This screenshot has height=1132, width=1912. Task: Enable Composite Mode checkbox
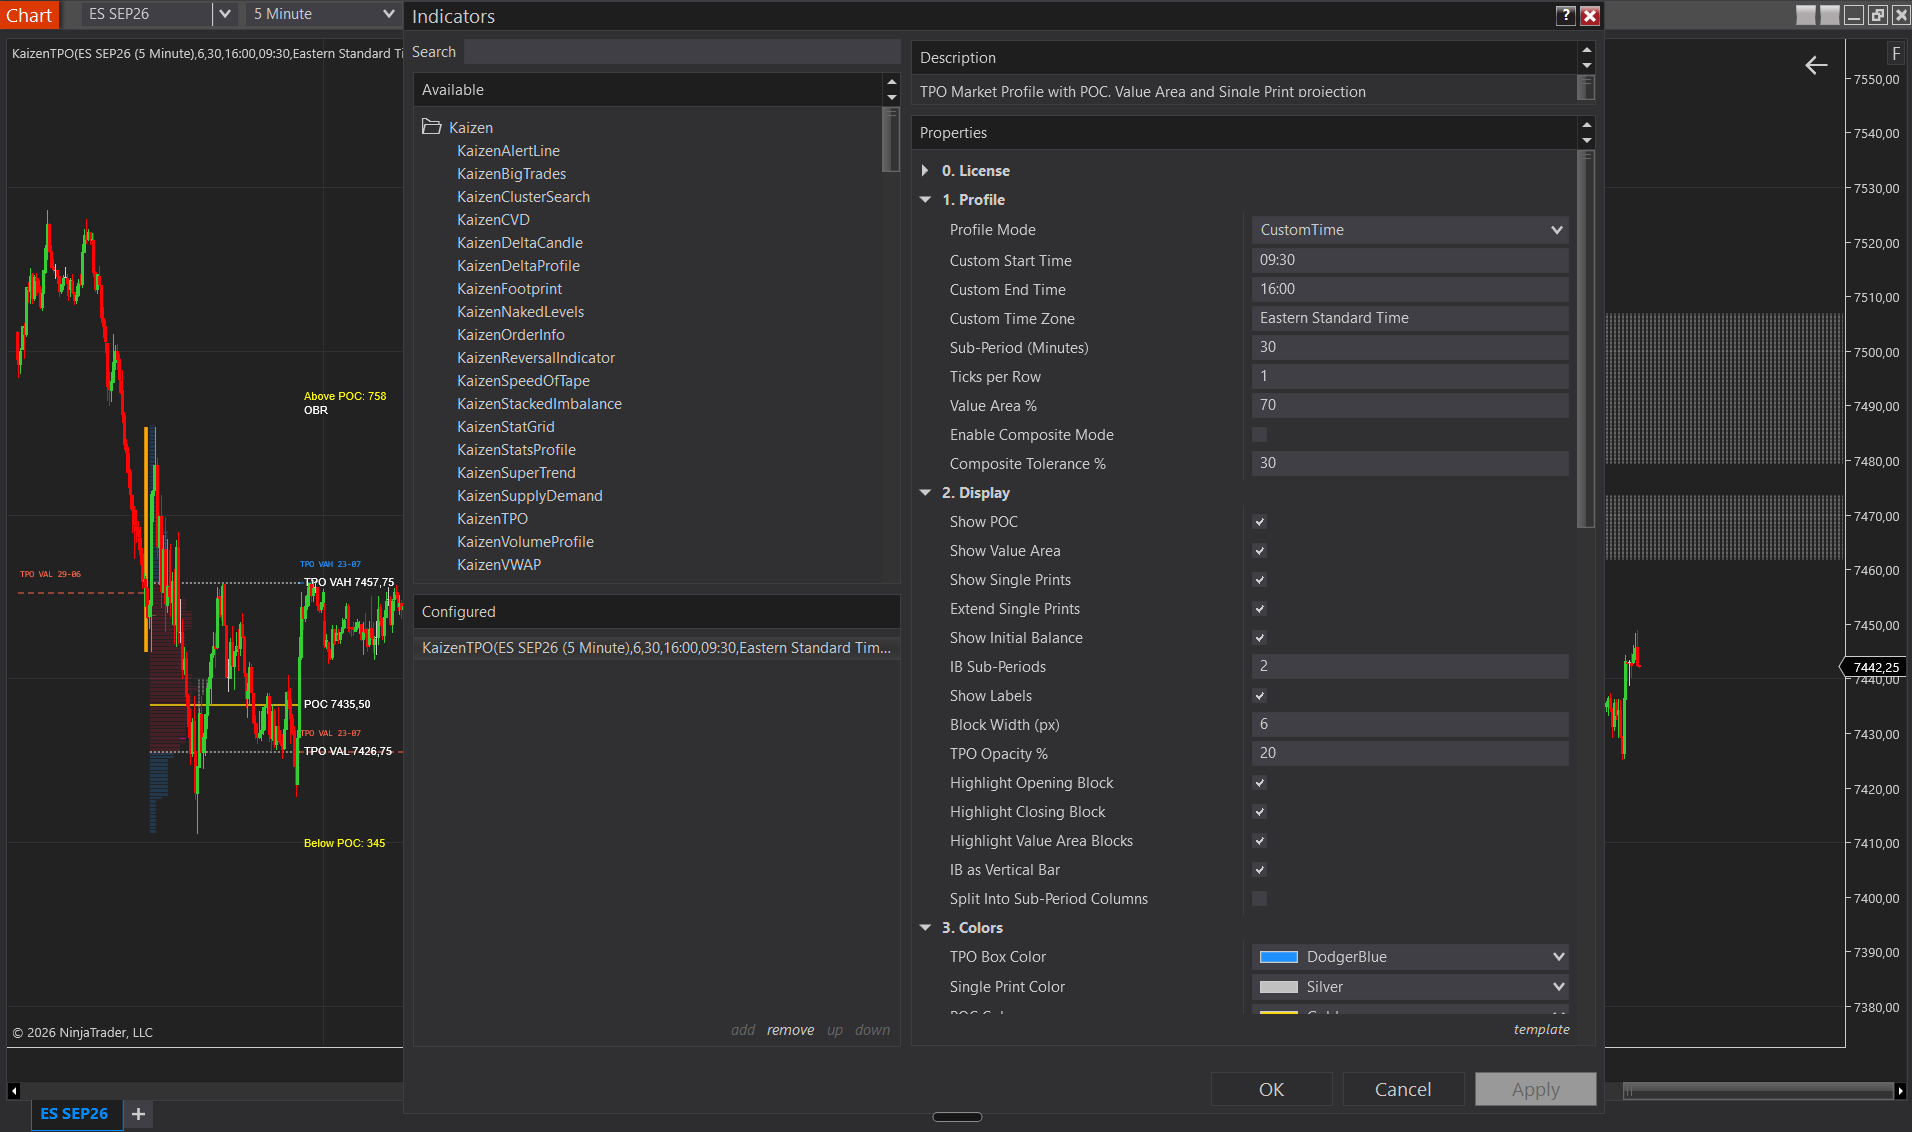(x=1260, y=435)
